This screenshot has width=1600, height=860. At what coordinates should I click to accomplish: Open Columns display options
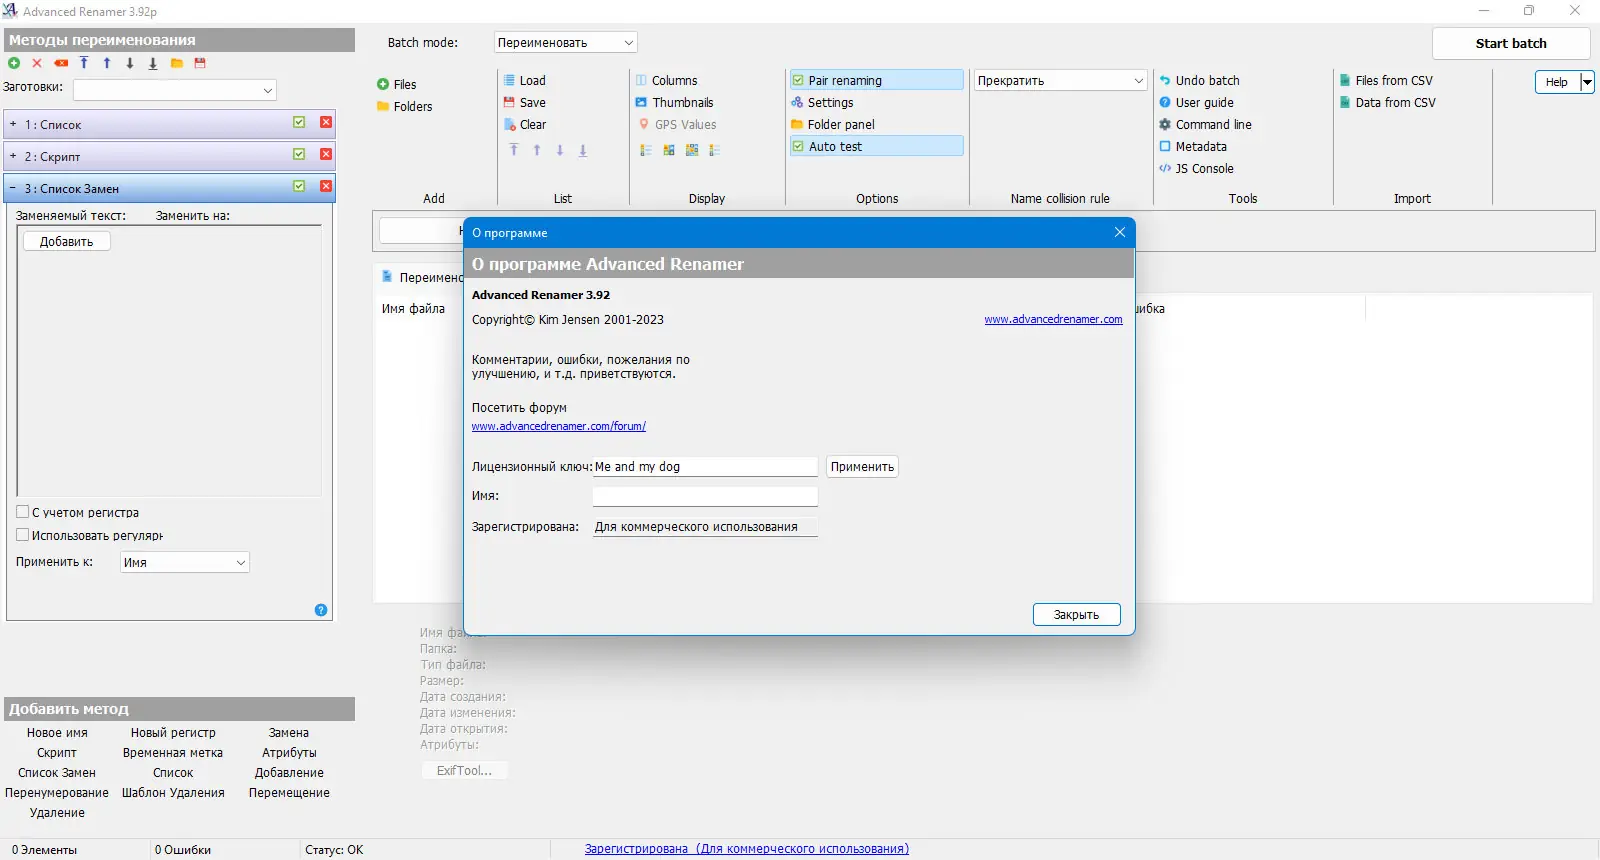point(667,81)
